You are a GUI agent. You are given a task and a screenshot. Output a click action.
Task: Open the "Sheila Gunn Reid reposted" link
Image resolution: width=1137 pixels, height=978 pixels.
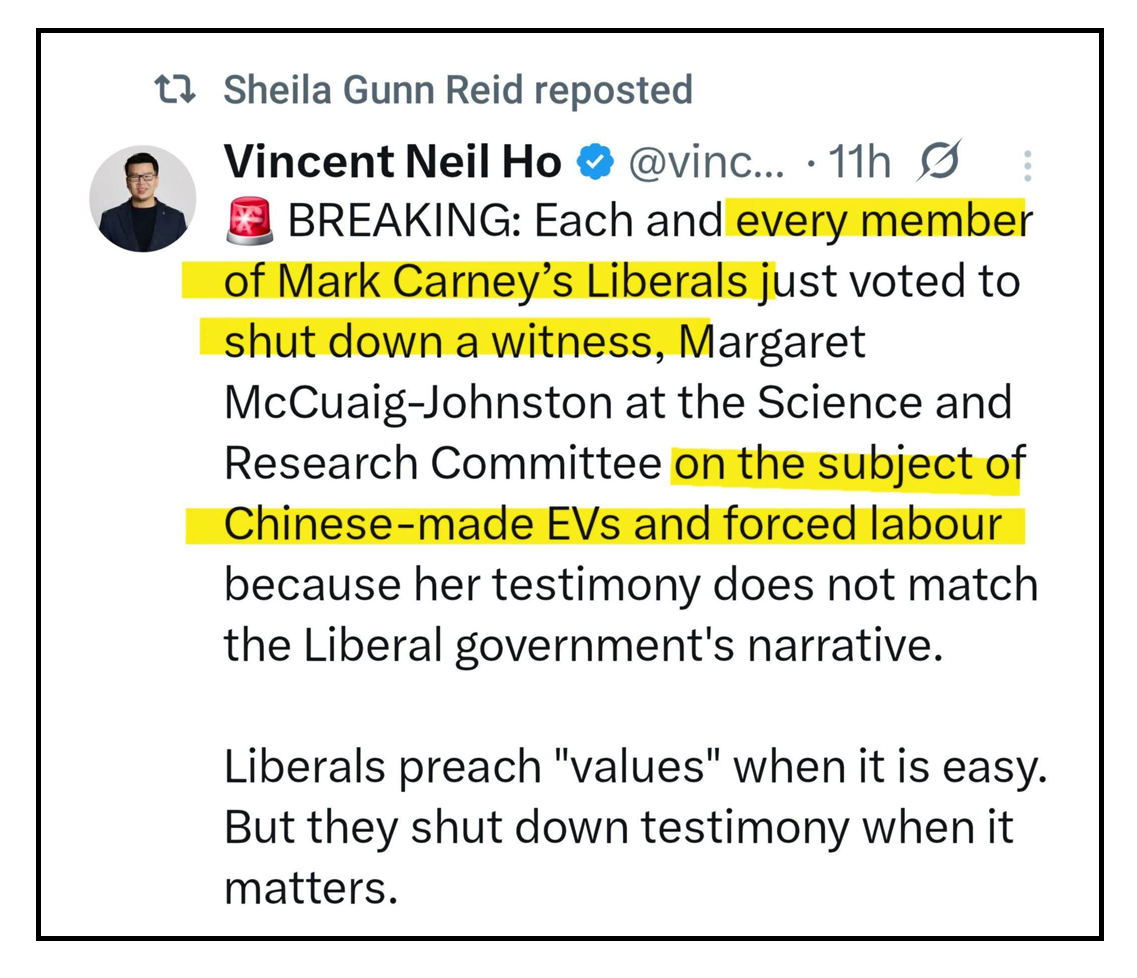tap(457, 90)
